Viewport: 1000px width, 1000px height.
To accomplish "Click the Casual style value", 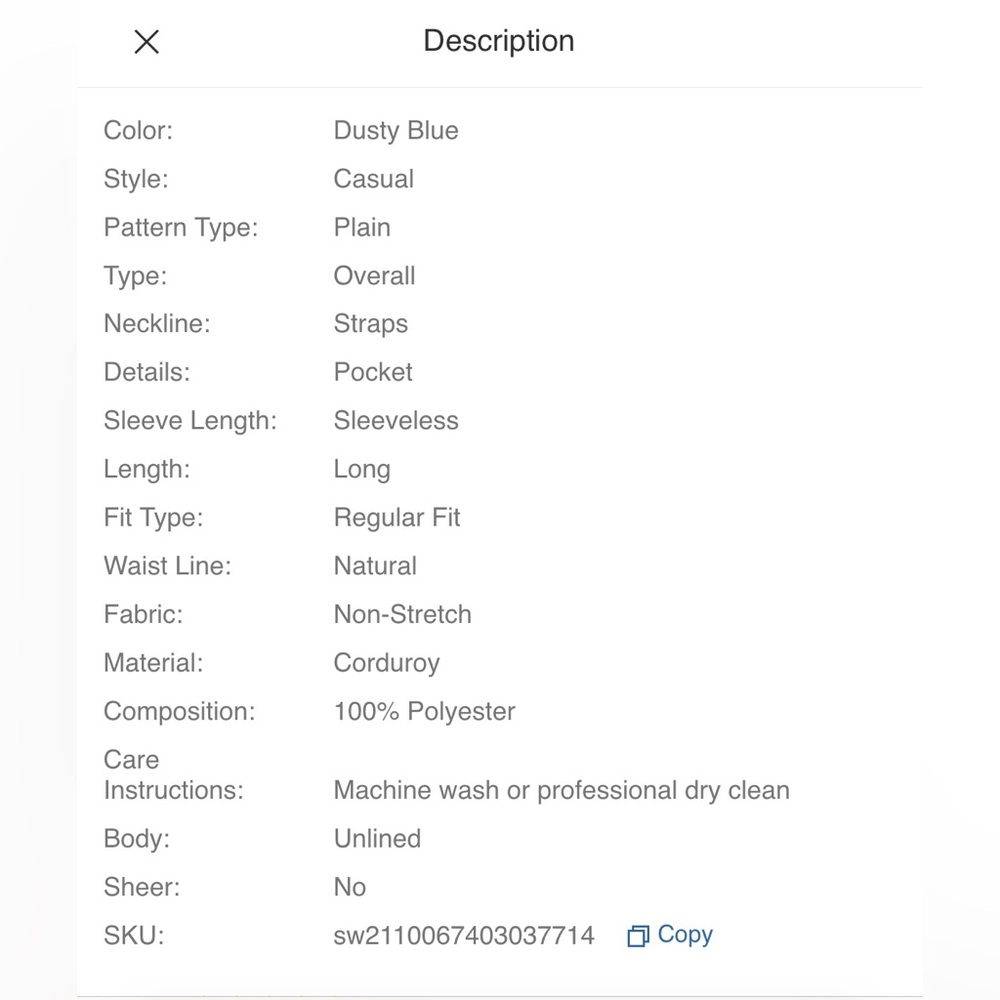I will point(374,179).
